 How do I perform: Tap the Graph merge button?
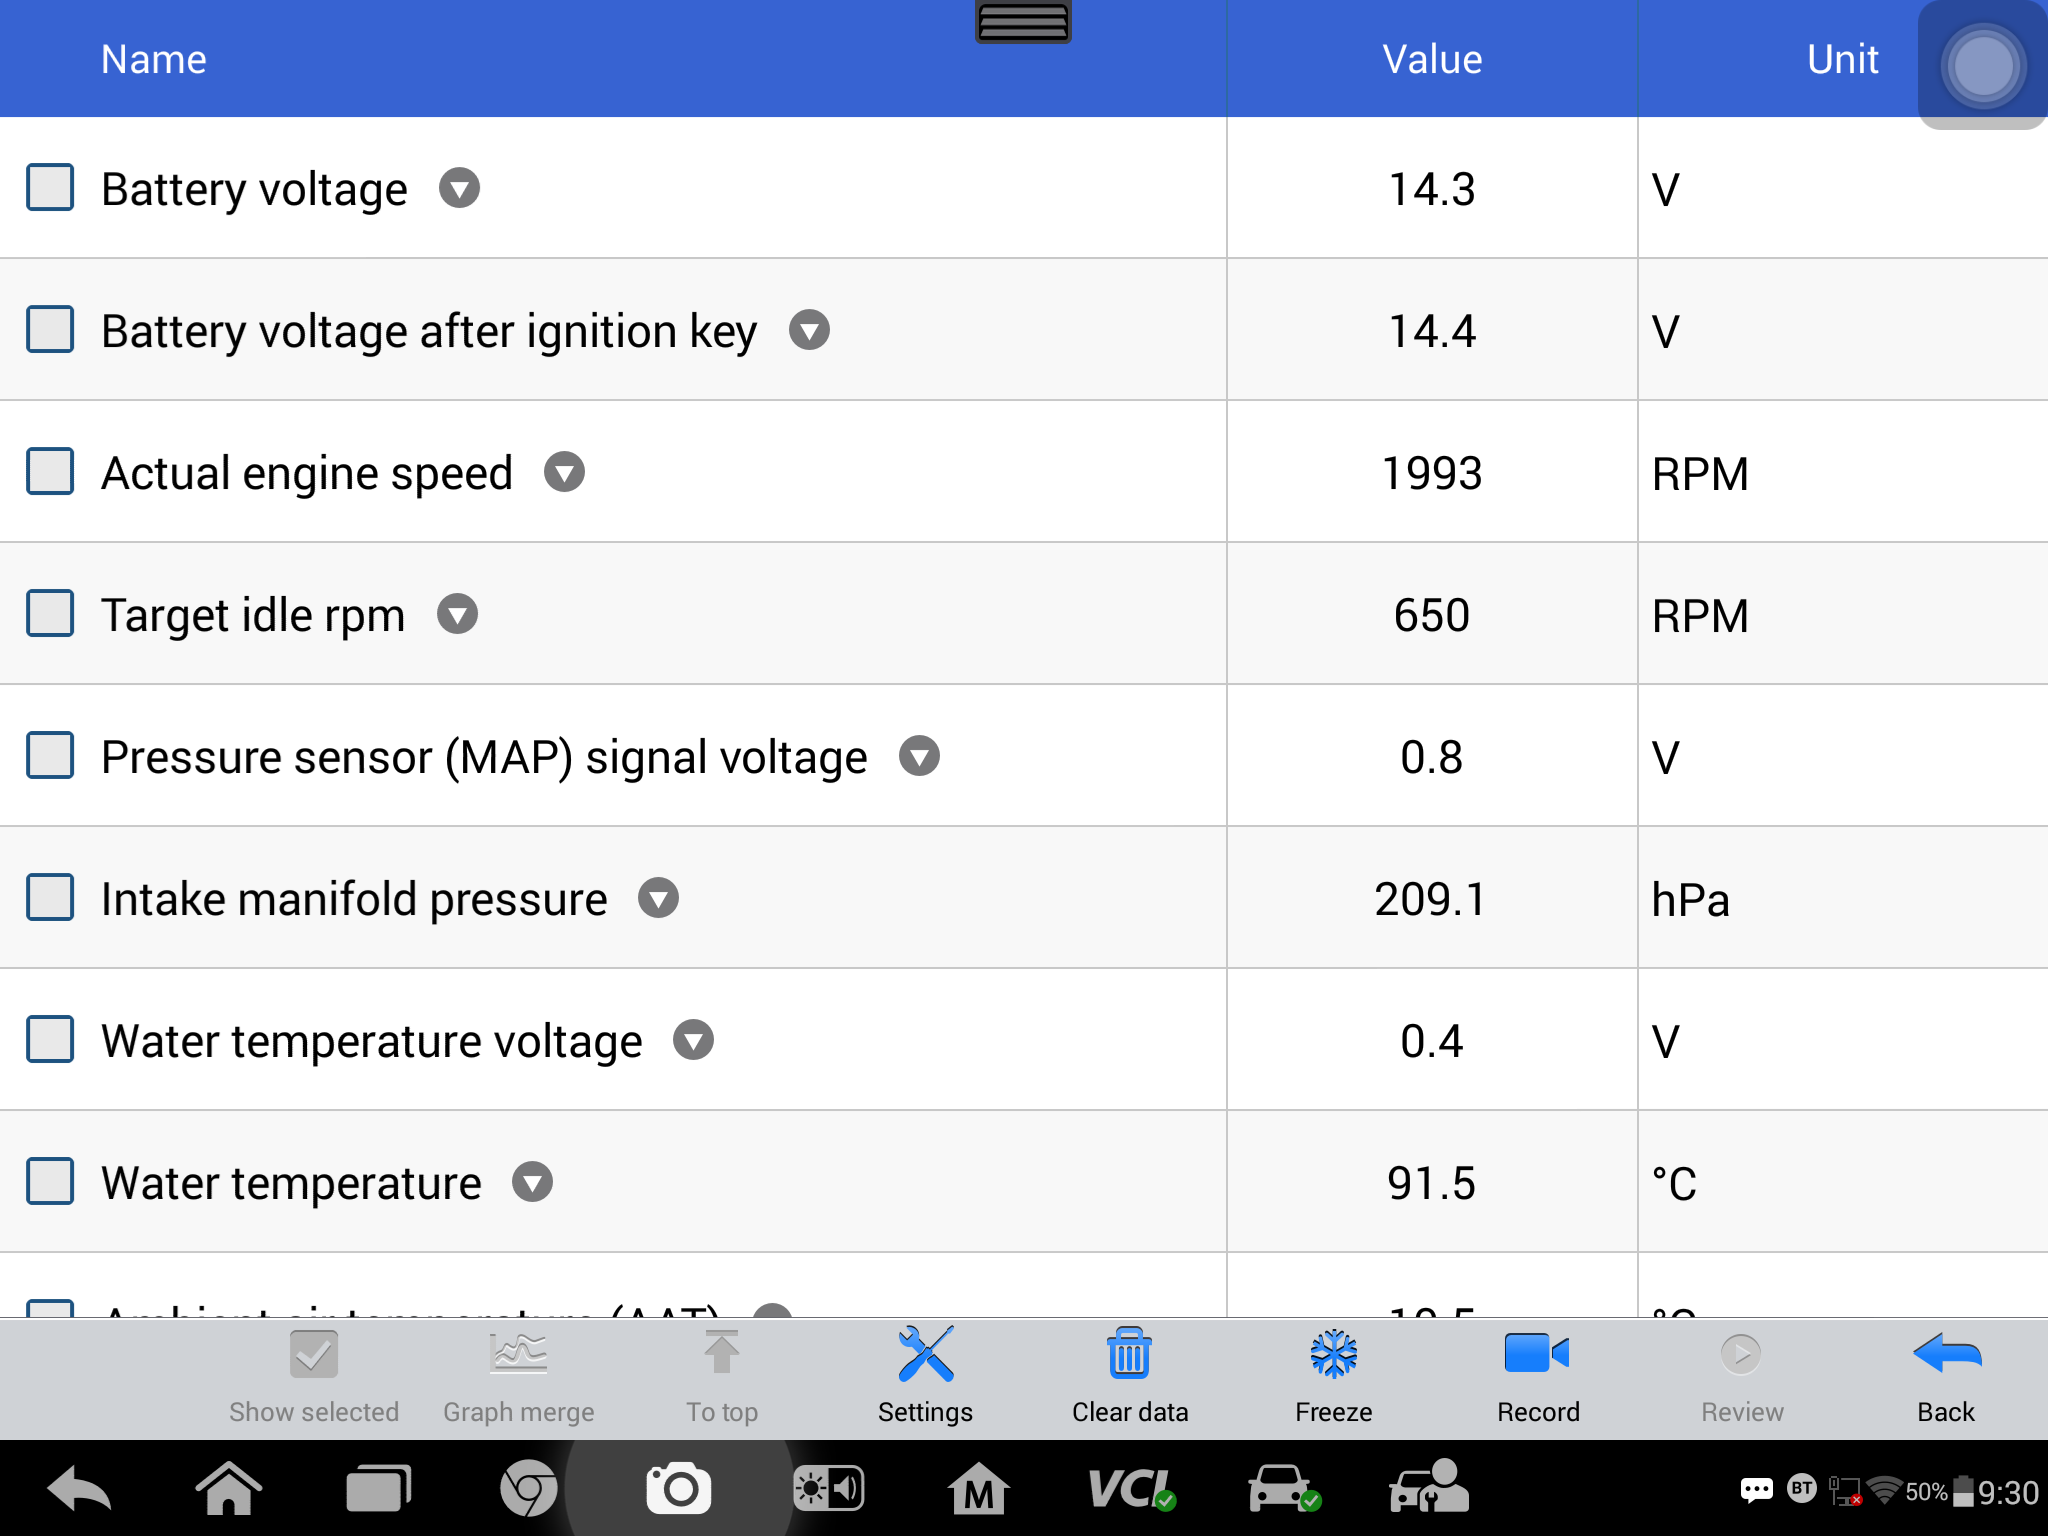click(518, 1375)
